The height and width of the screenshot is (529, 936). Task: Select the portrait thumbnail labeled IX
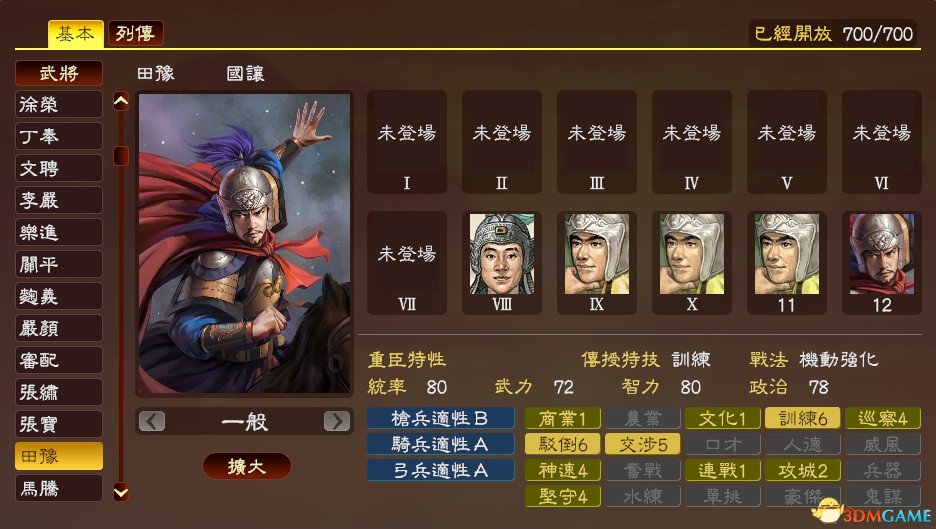click(x=596, y=262)
